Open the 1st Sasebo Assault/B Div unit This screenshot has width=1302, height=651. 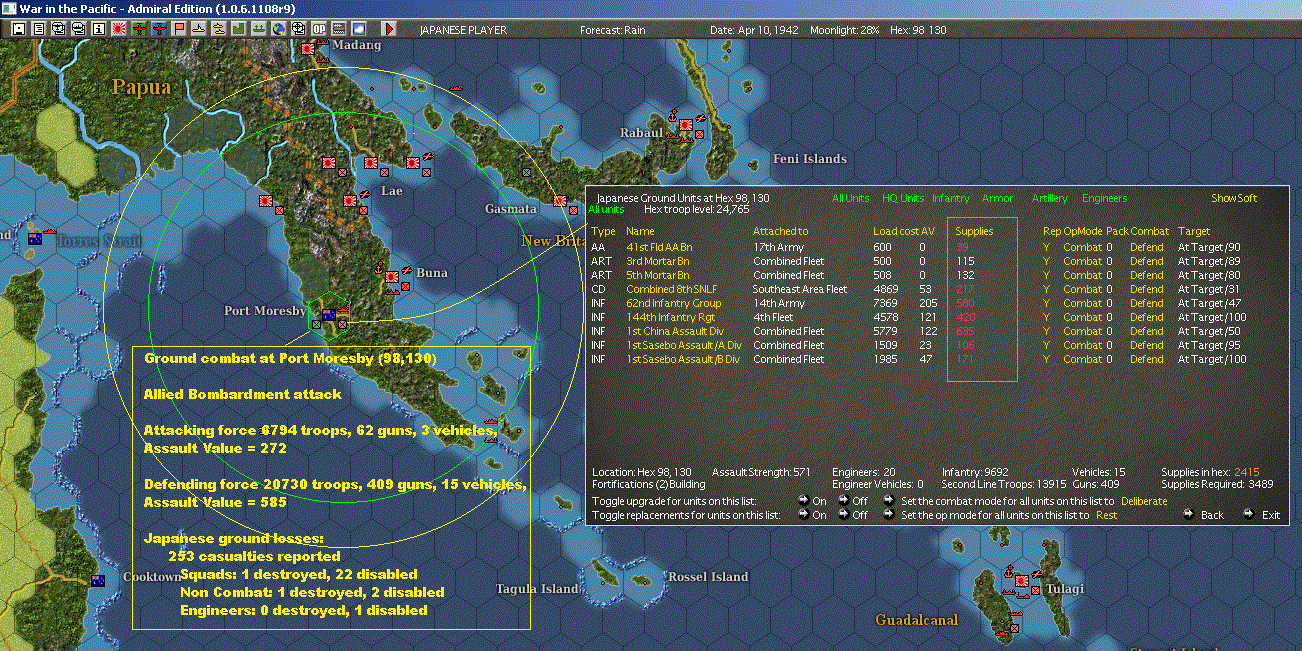click(683, 359)
